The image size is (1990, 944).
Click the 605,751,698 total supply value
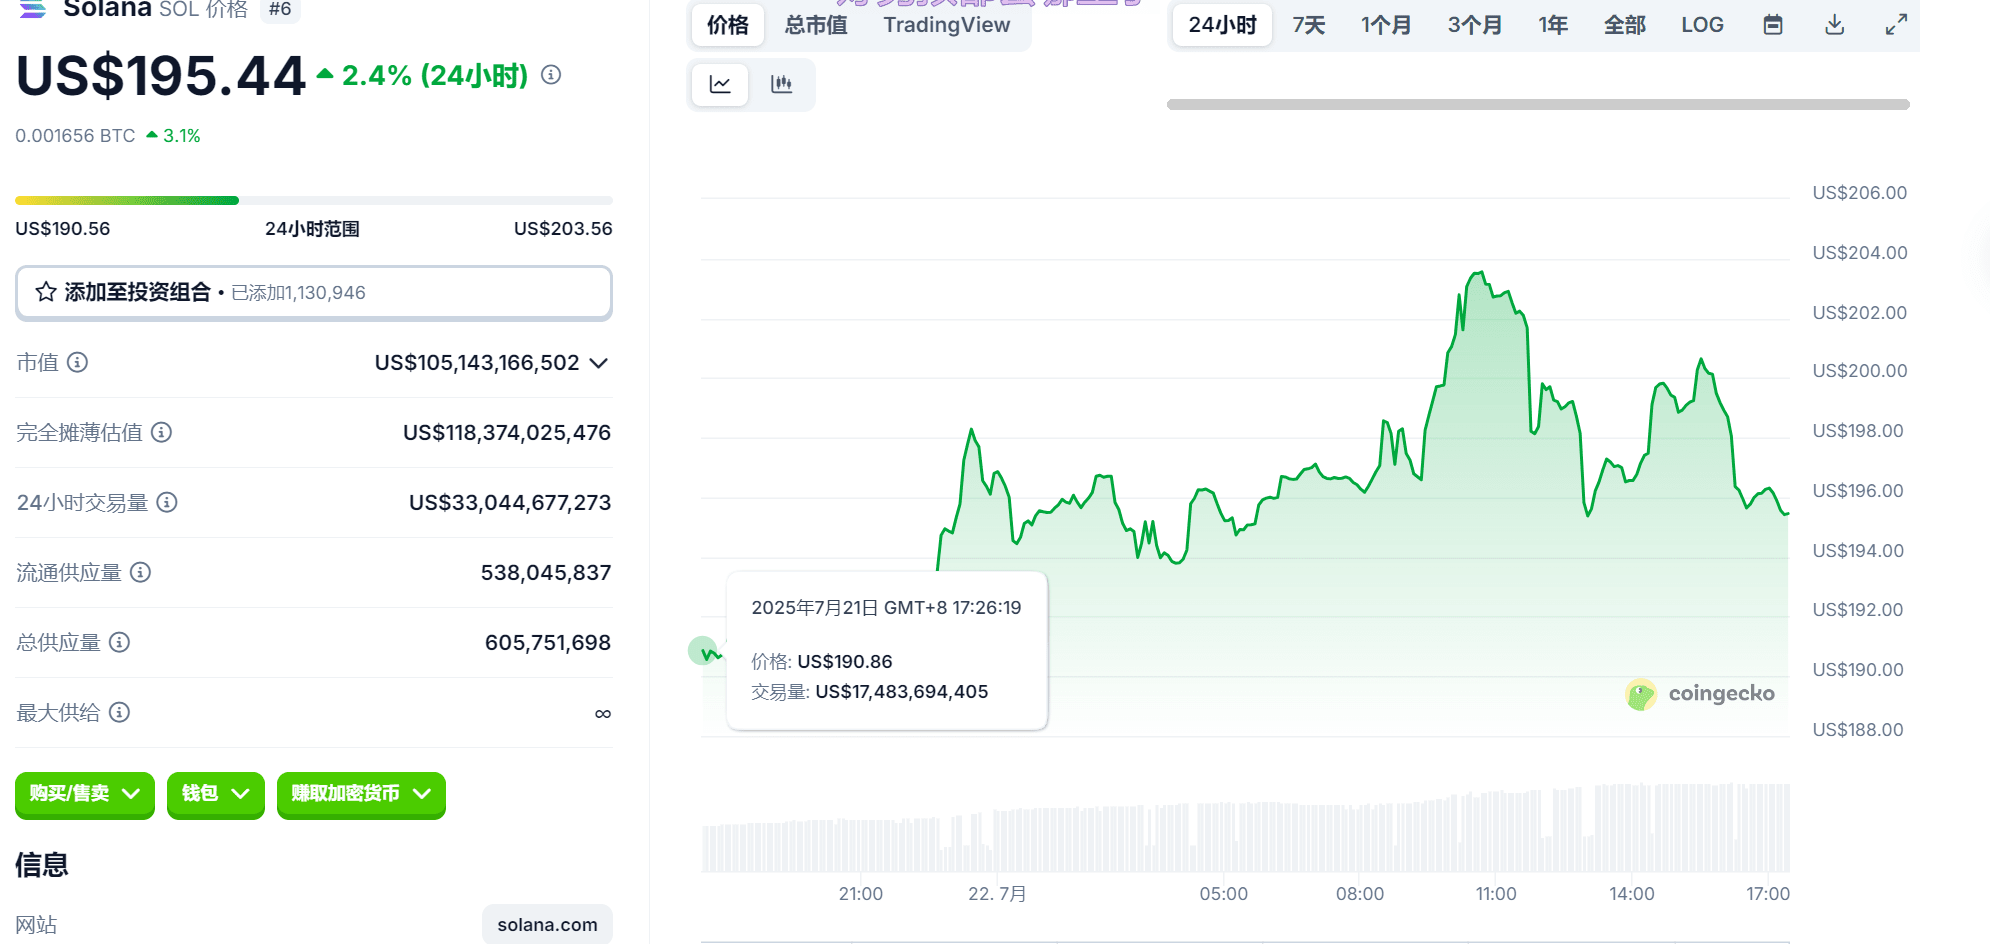(x=548, y=643)
